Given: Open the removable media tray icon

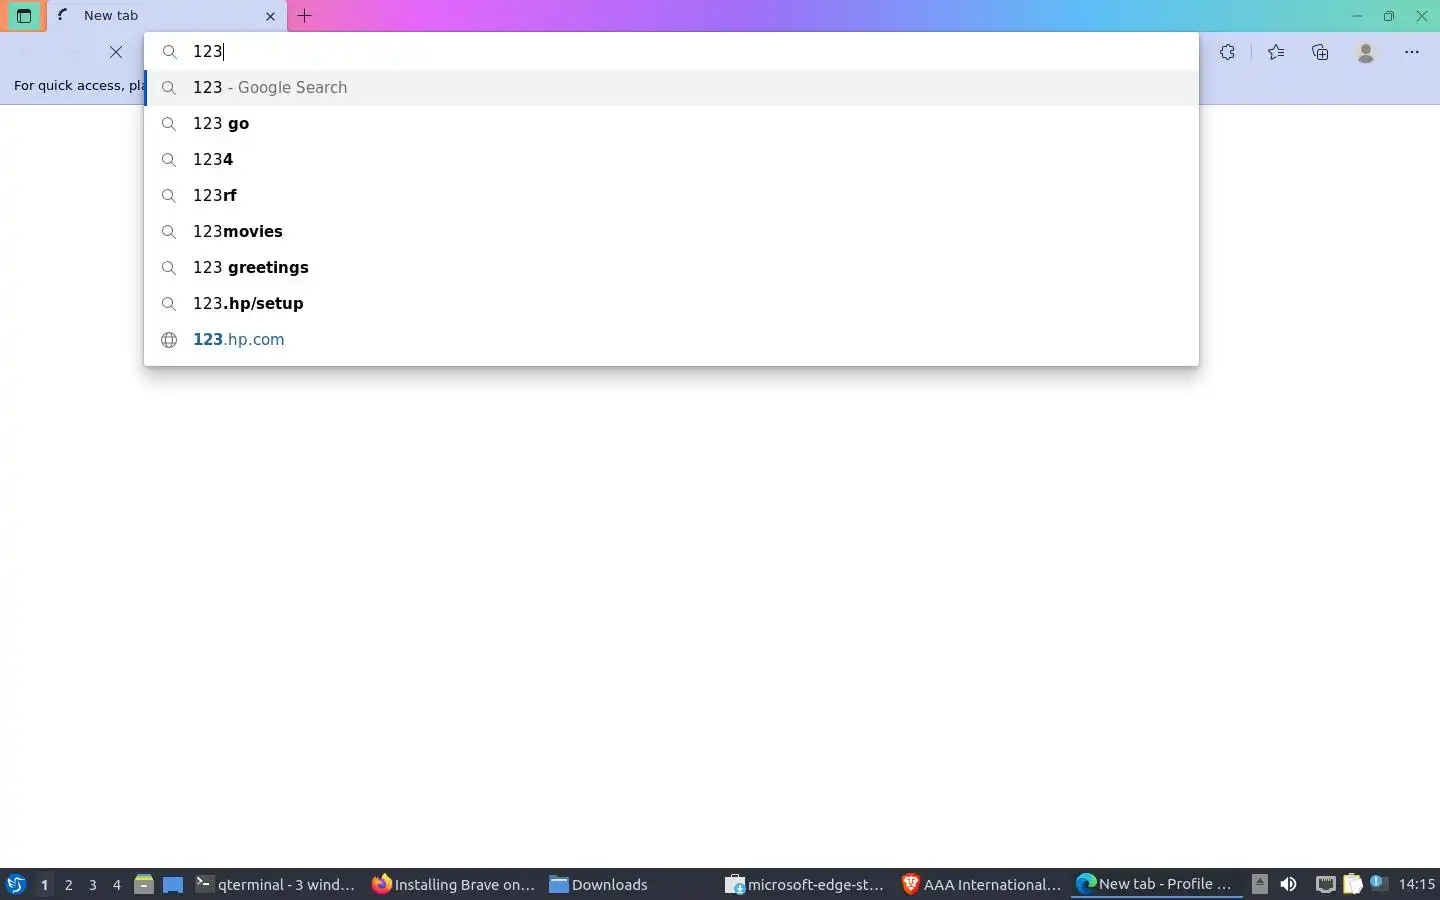Looking at the screenshot, I should [1260, 884].
